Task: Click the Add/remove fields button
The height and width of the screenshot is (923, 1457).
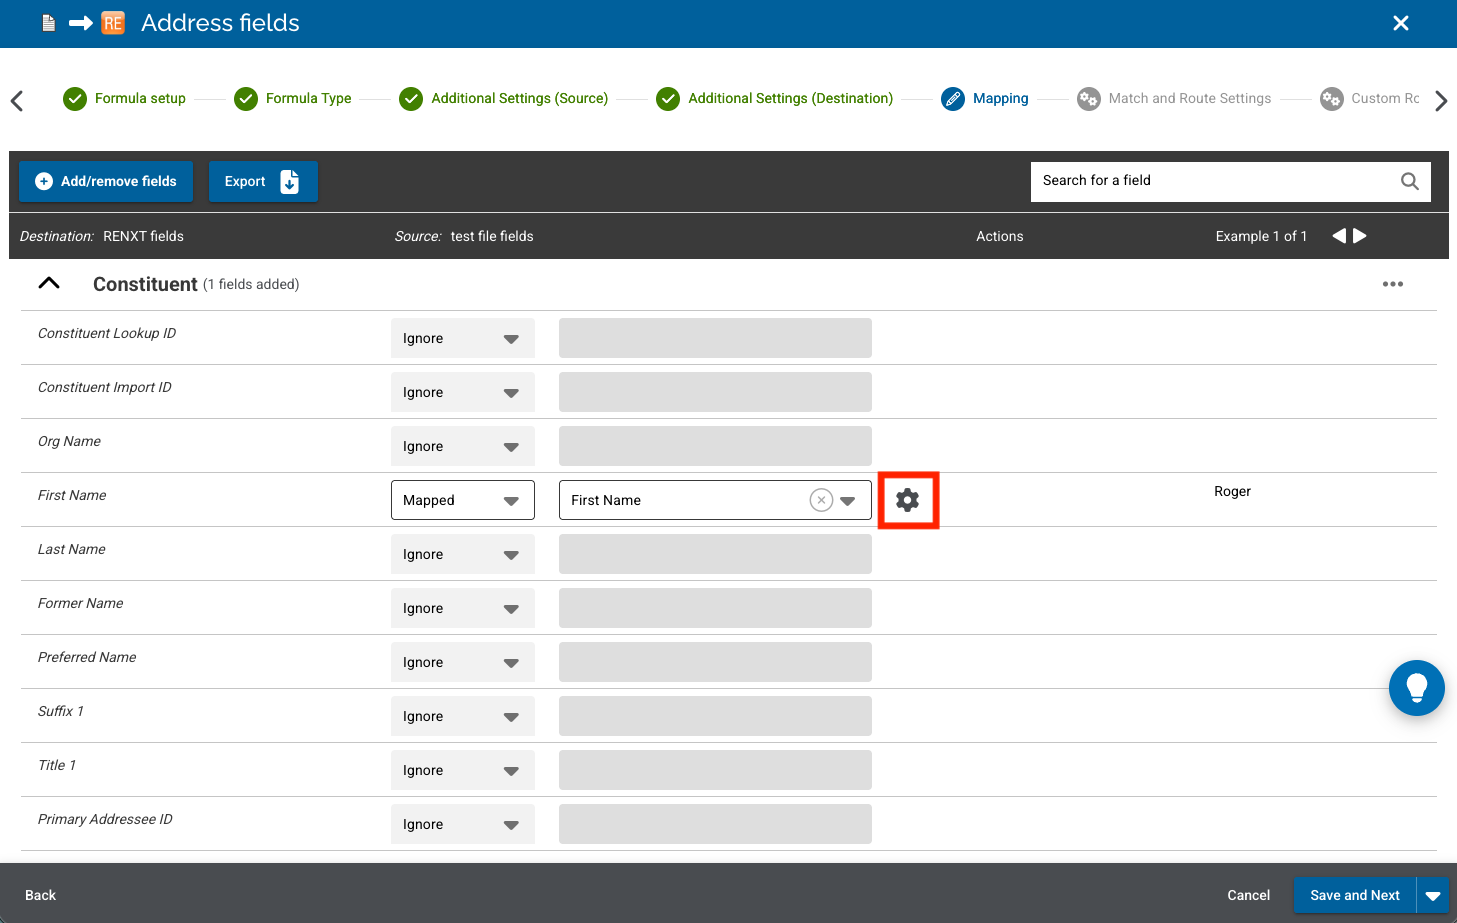Action: (x=106, y=181)
